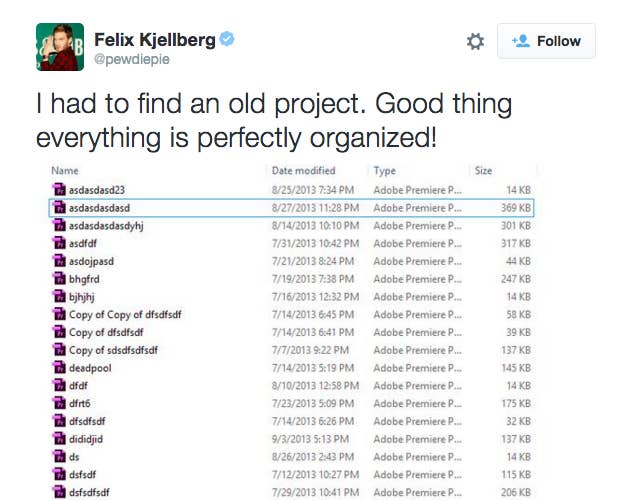Click the Premiere icon beside dididjid
Viewport: 625px width, 500px height.
point(58,439)
